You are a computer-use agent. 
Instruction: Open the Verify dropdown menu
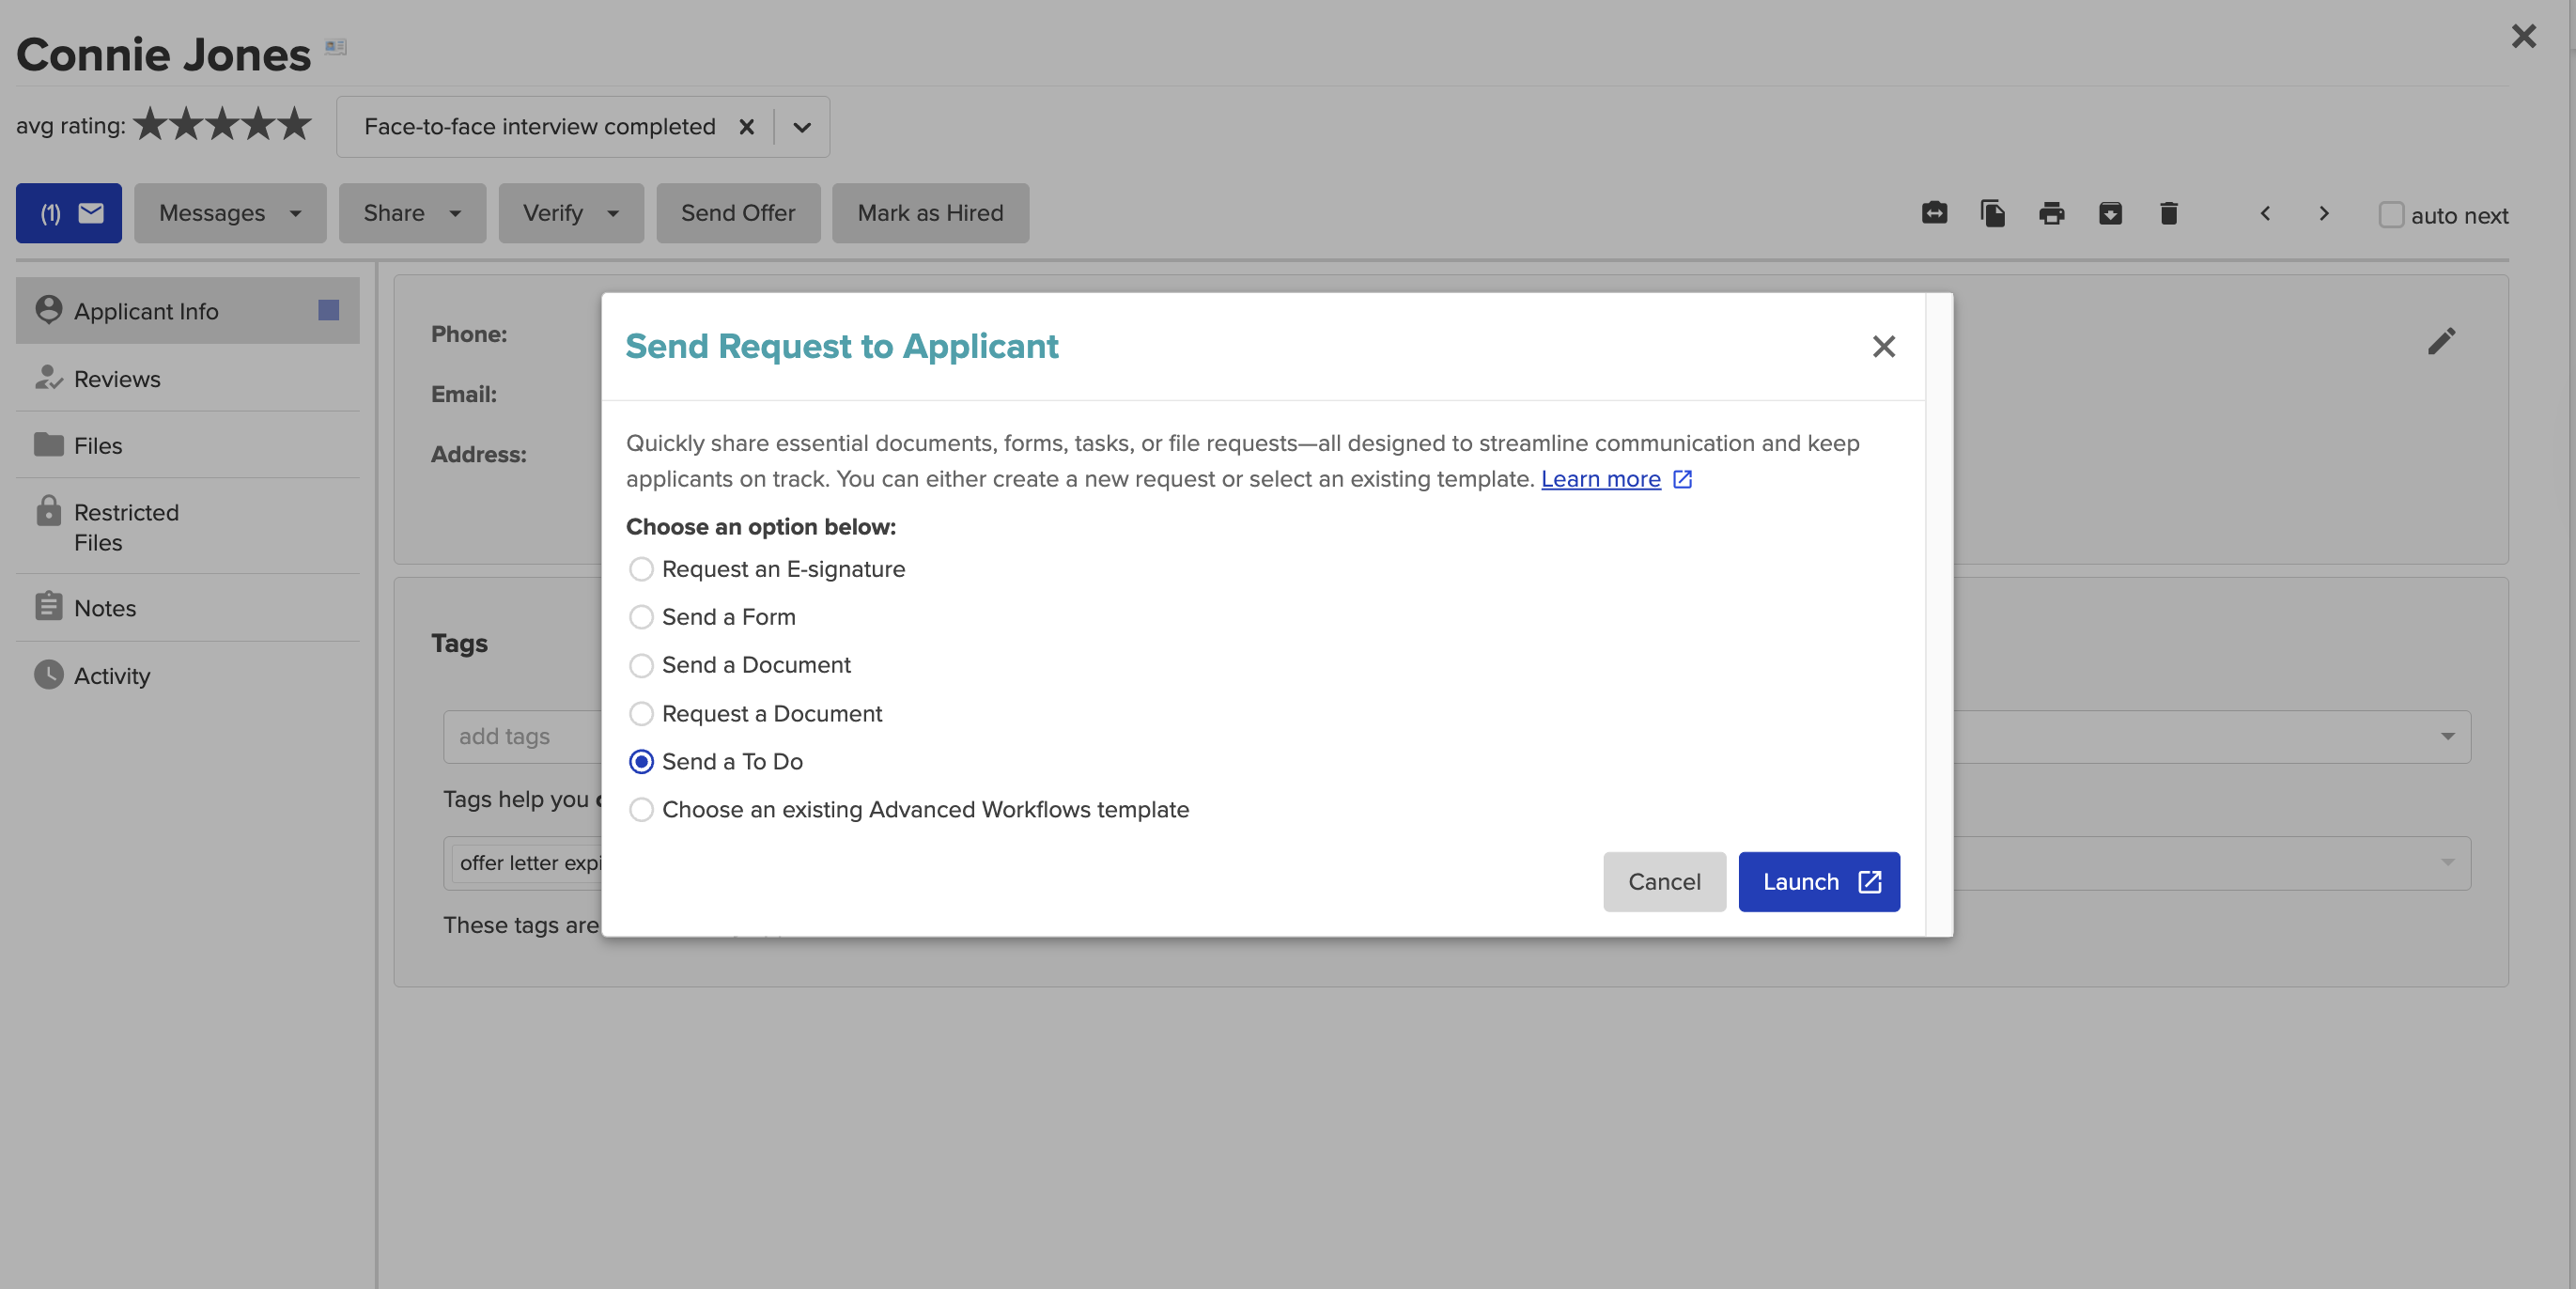coord(570,213)
